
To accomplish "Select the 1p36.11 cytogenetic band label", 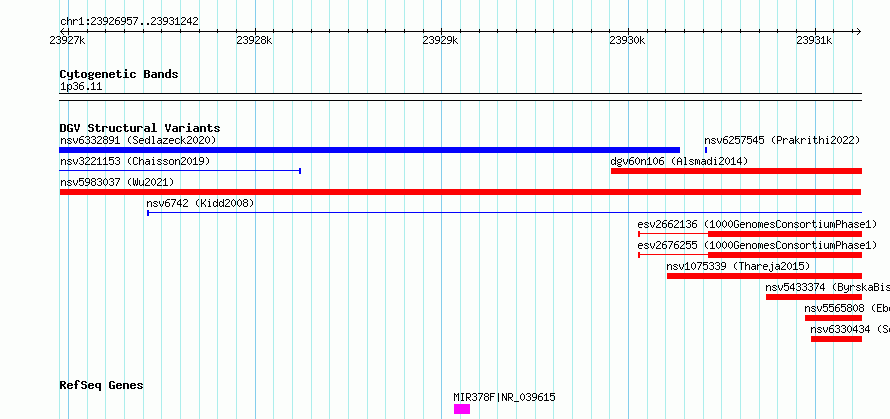I will tap(81, 87).
